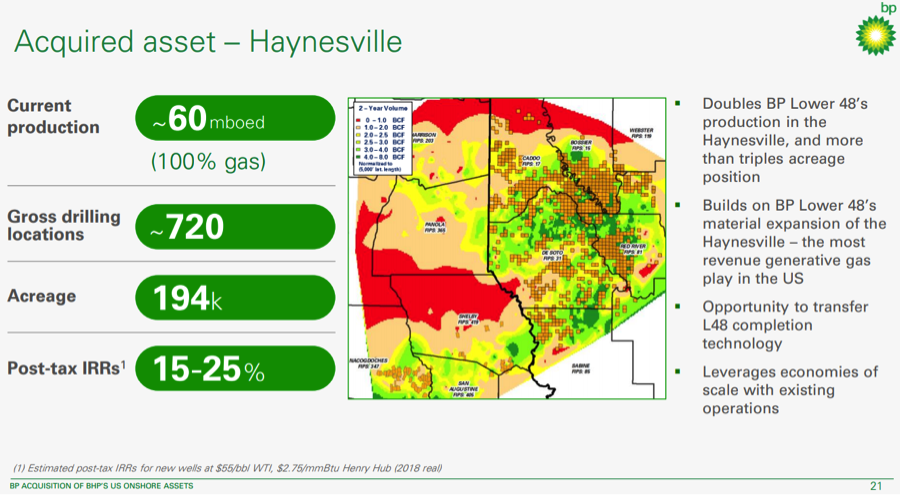
Task: Click the Red River county label on map
Action: click(x=633, y=248)
